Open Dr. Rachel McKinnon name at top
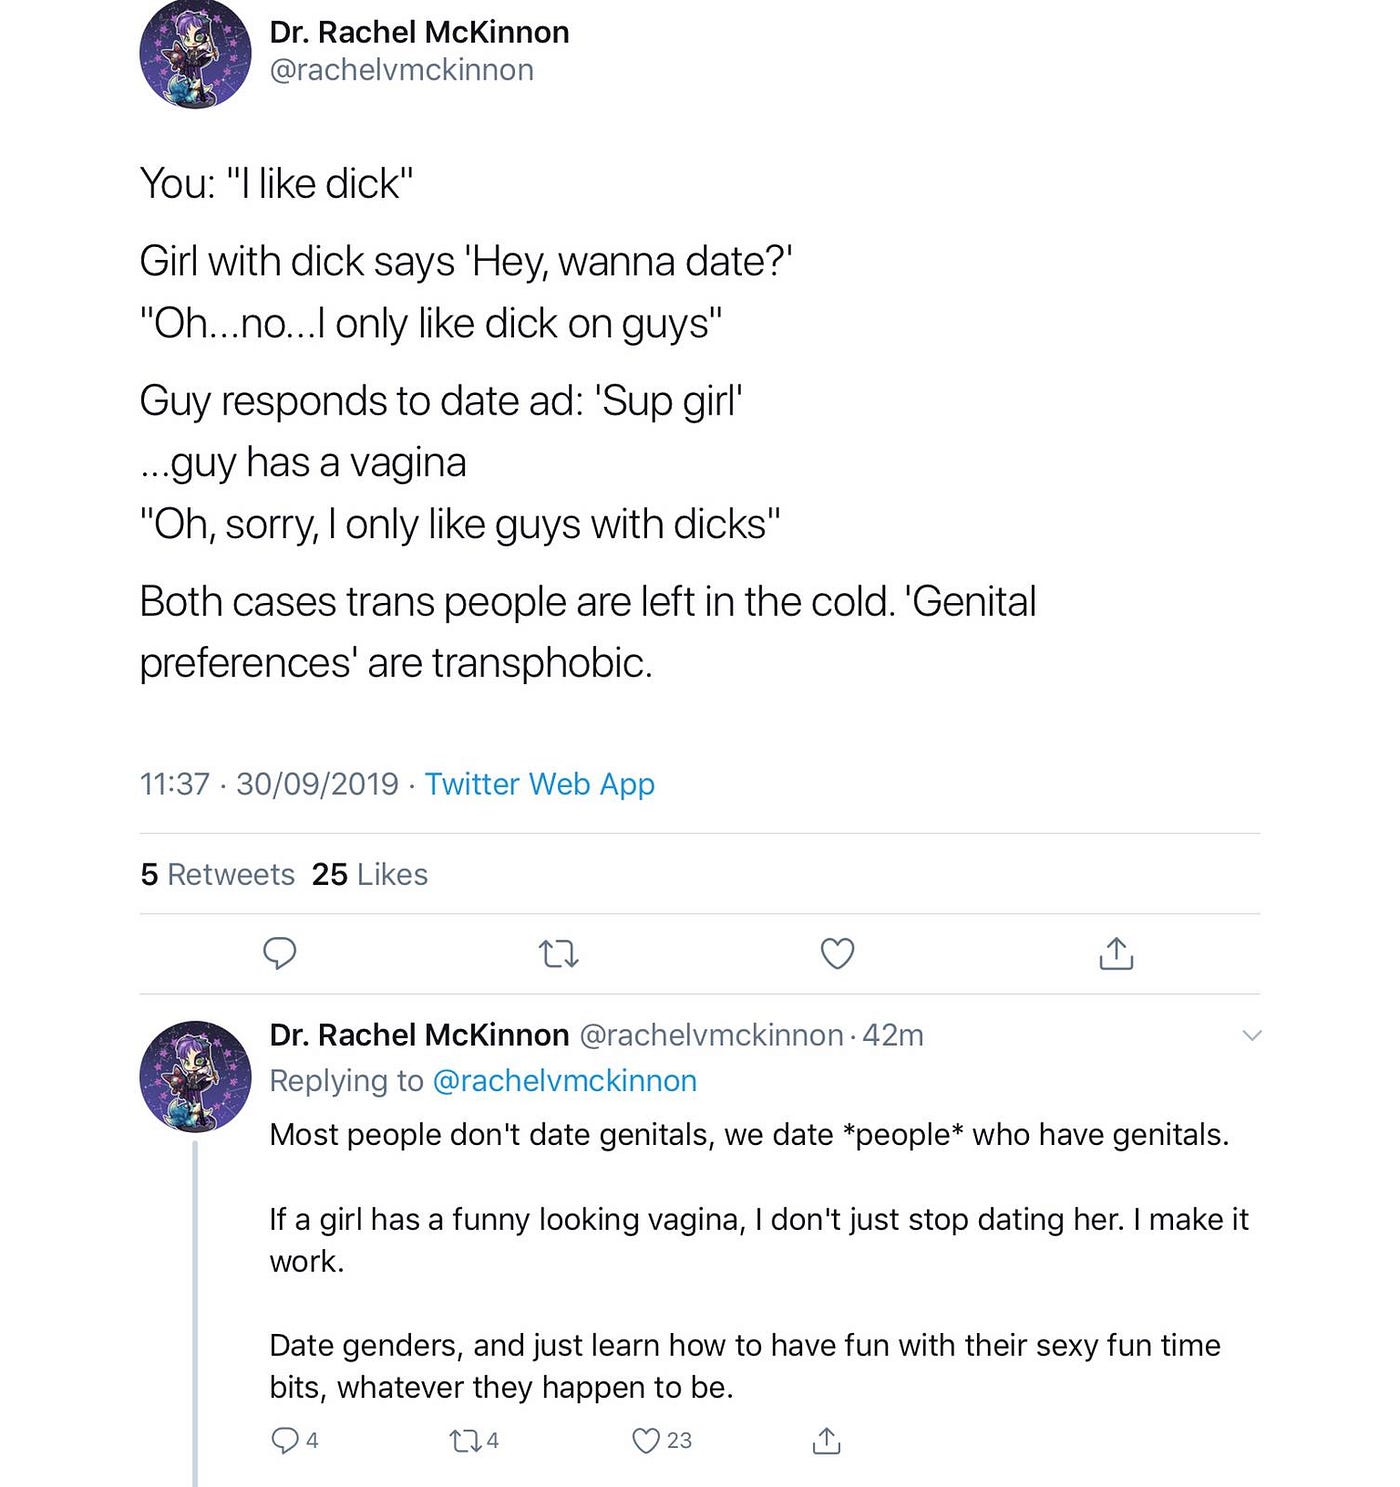The height and width of the screenshot is (1487, 1400). coord(419,32)
